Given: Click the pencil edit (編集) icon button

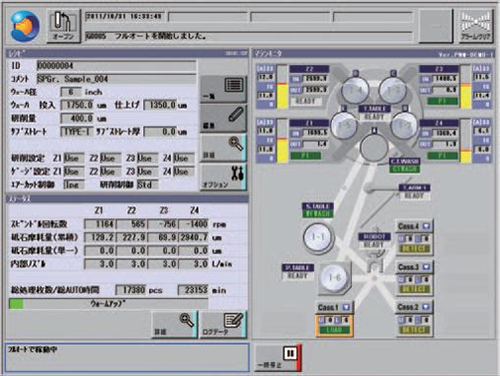Looking at the screenshot, I should tap(223, 118).
